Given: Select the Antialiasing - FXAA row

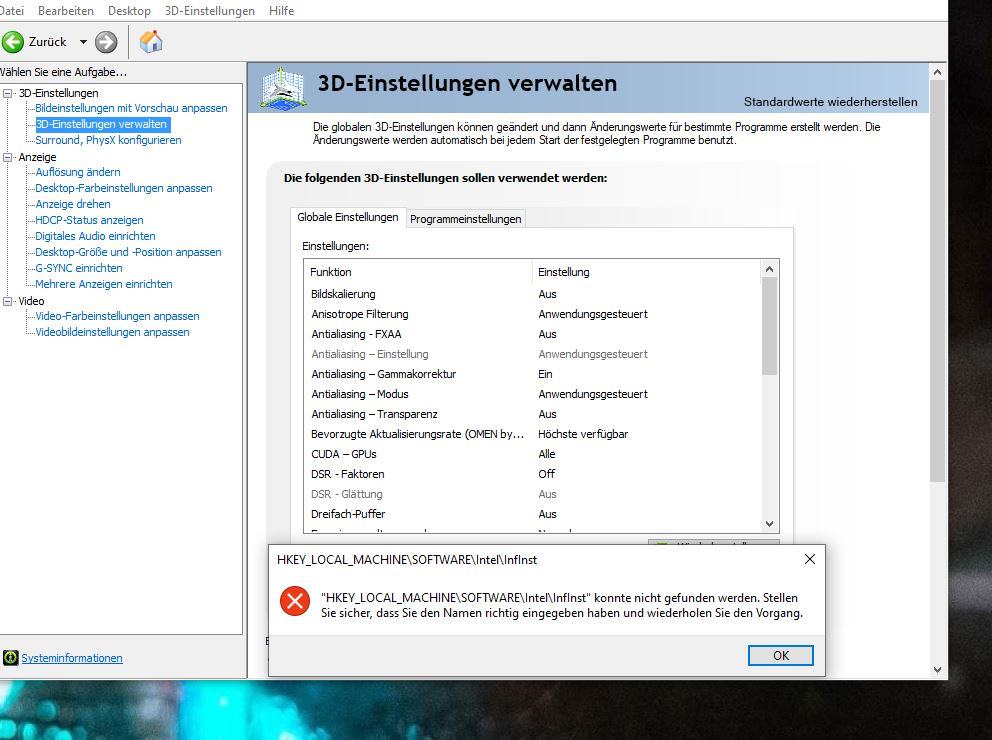Looking at the screenshot, I should (533, 334).
